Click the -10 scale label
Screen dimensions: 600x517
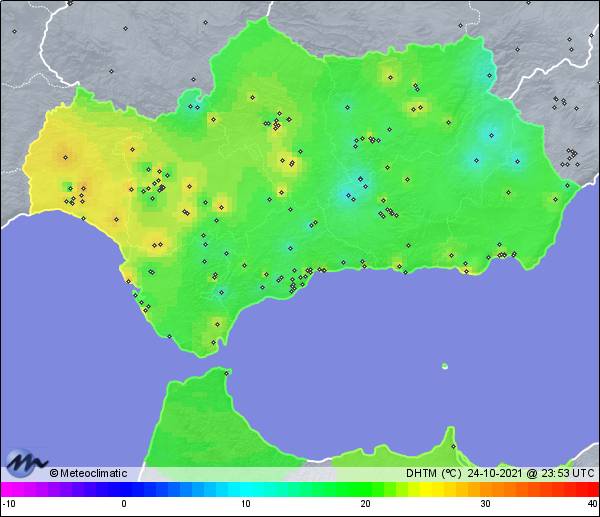point(9,504)
